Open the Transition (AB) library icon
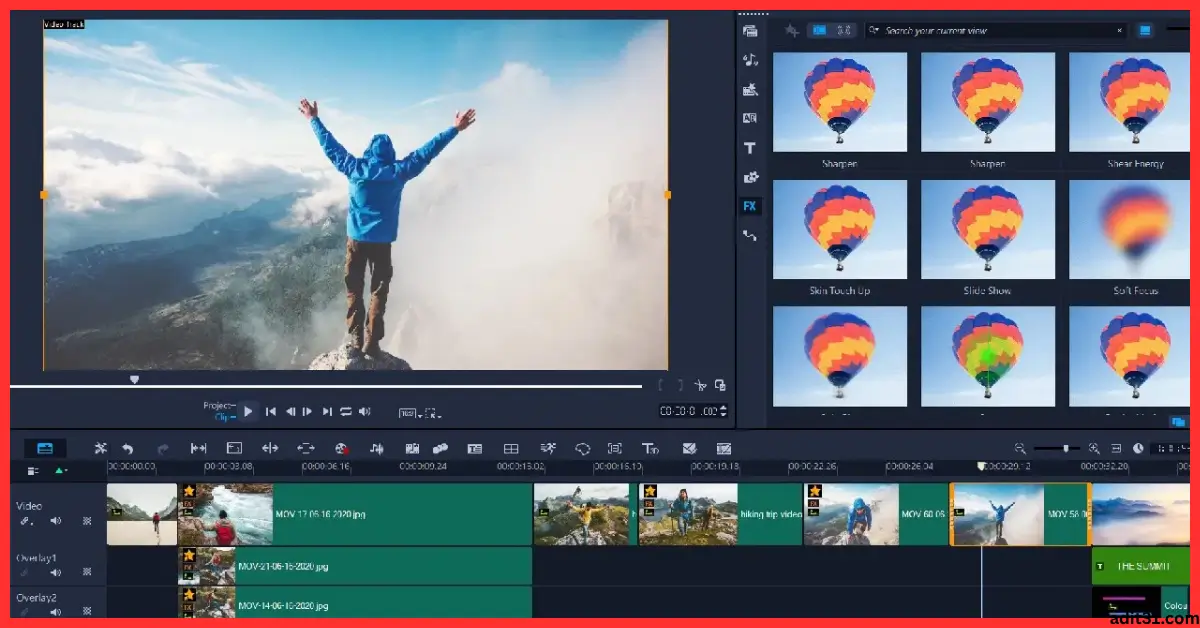 (x=750, y=118)
